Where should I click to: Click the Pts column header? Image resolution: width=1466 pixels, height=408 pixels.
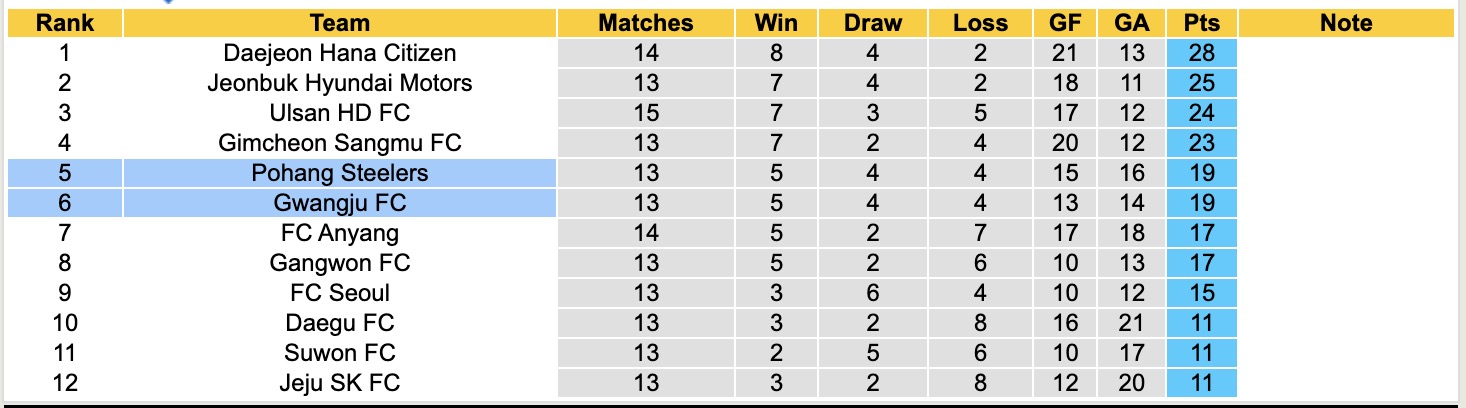click(x=1201, y=23)
